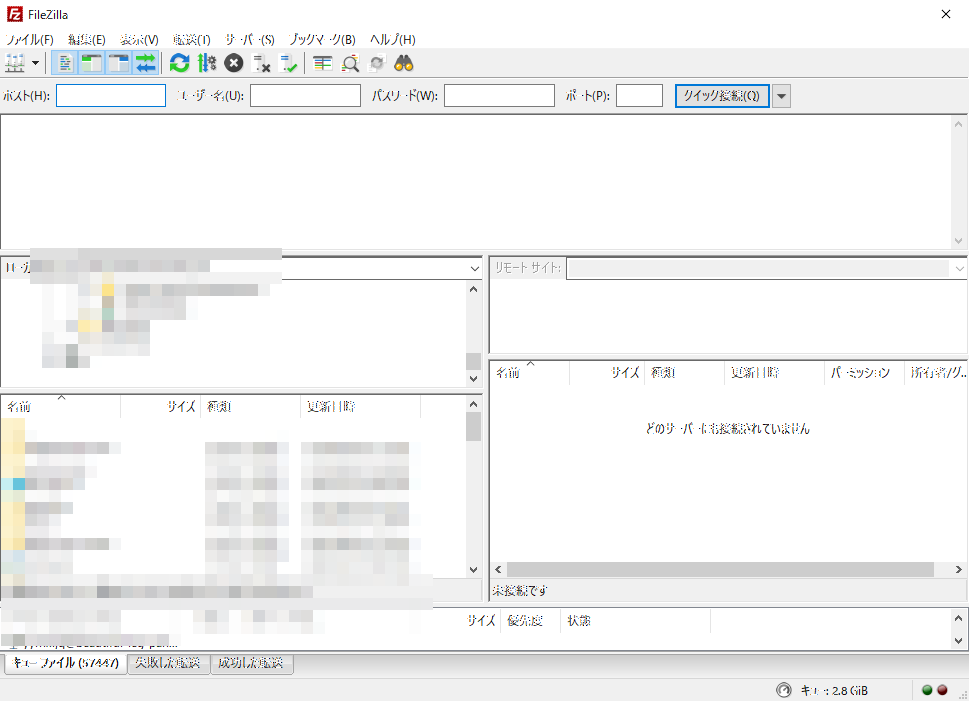The height and width of the screenshot is (701, 969).
Task: Refresh the file and folder lists
Action: point(179,63)
